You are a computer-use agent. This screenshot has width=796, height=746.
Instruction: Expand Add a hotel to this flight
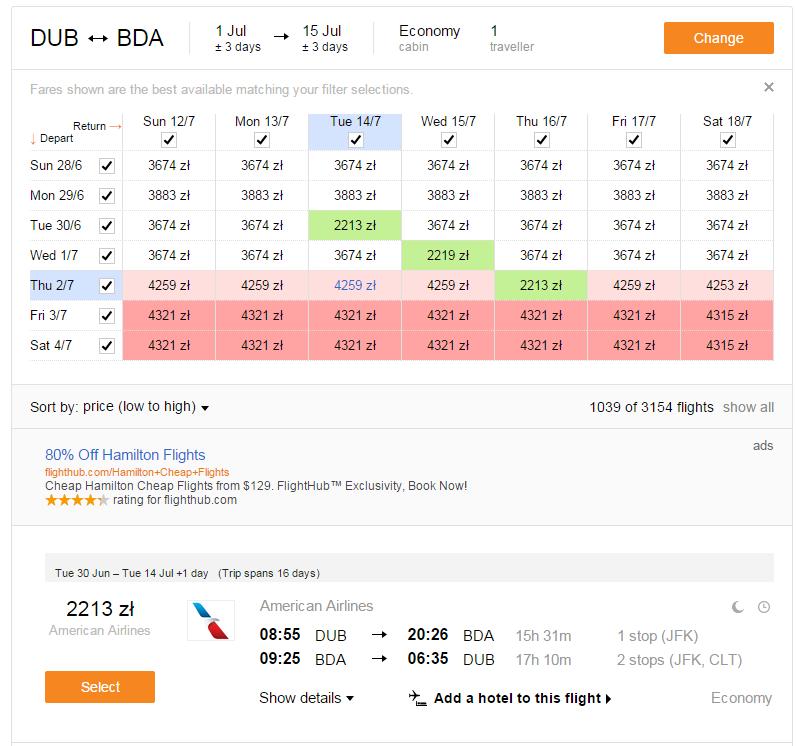tap(522, 698)
